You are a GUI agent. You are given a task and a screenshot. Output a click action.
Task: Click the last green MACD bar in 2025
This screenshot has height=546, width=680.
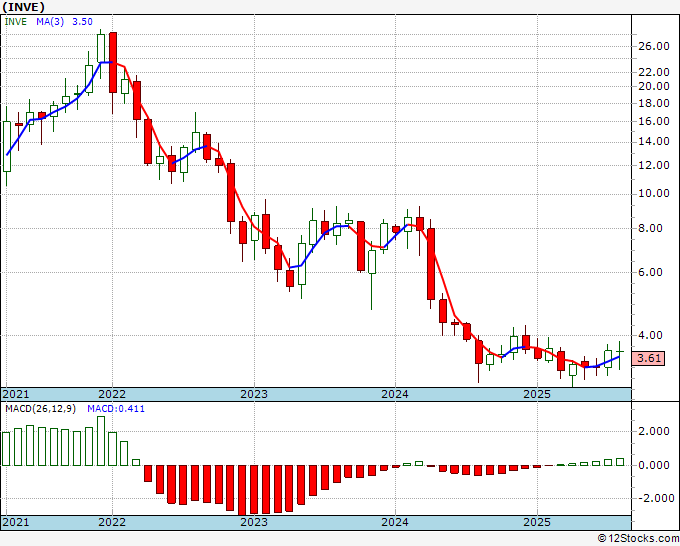click(620, 462)
